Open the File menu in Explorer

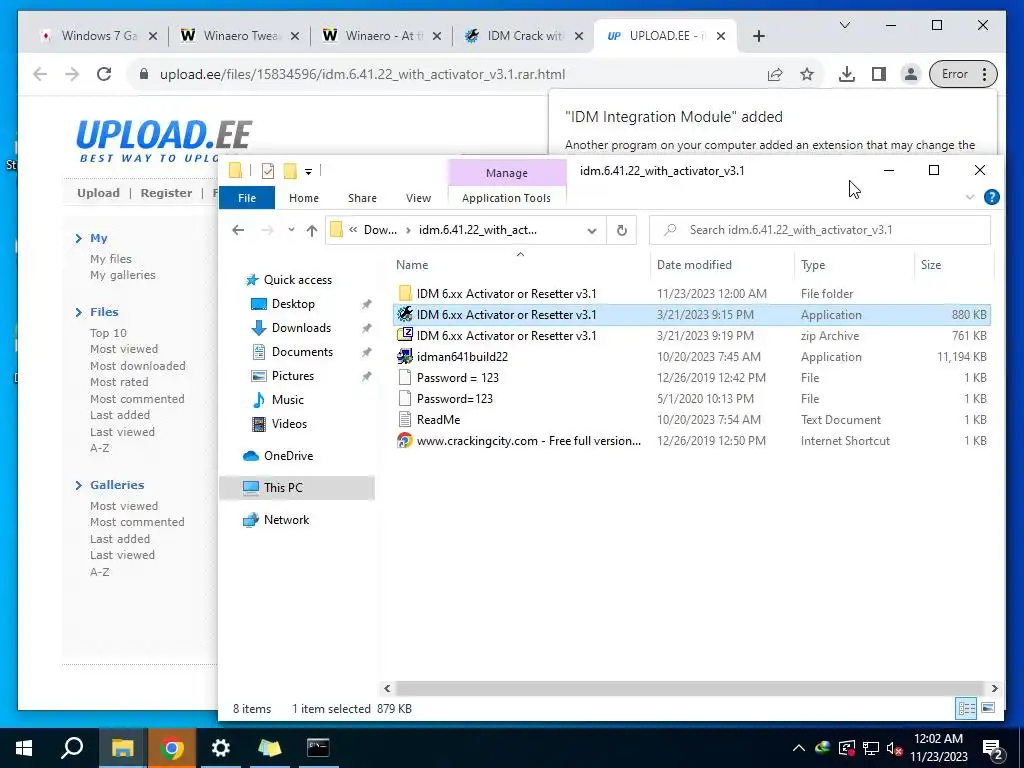tap(247, 198)
